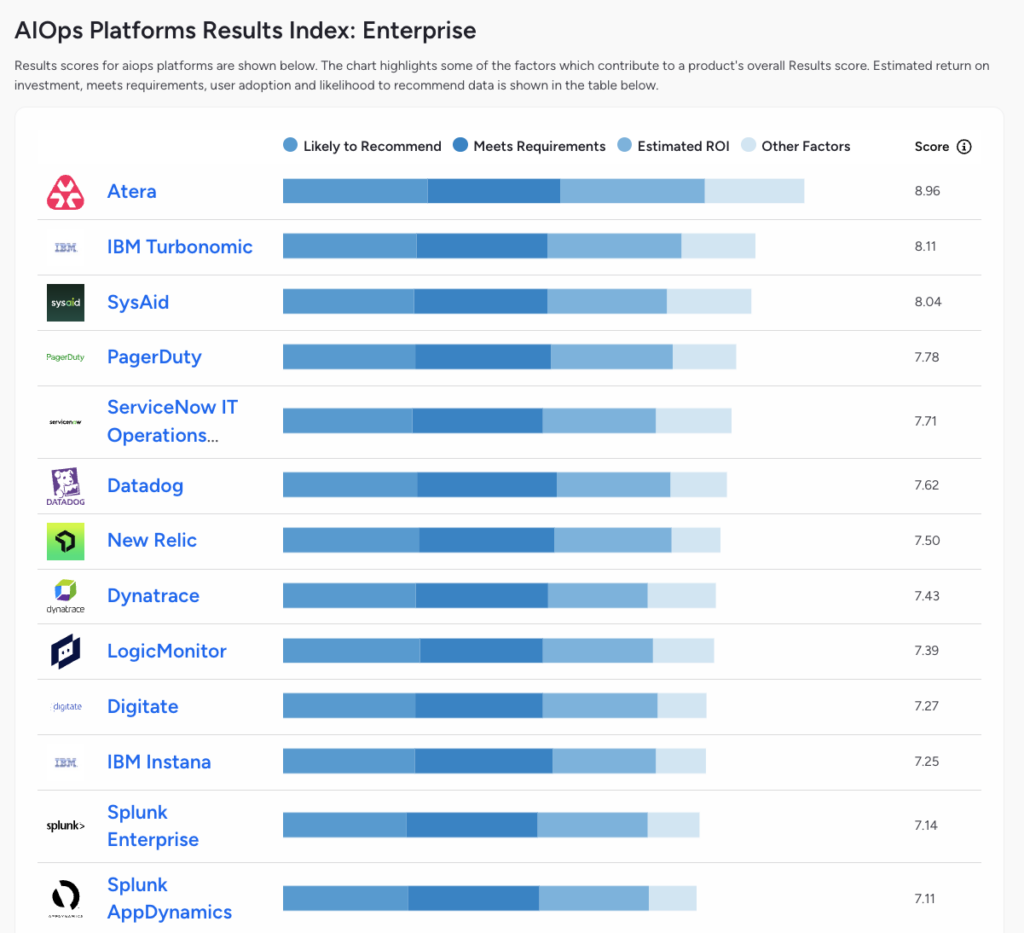Toggle the Other Factors legend item
Screen dimensions: 1024x933
coord(796,146)
